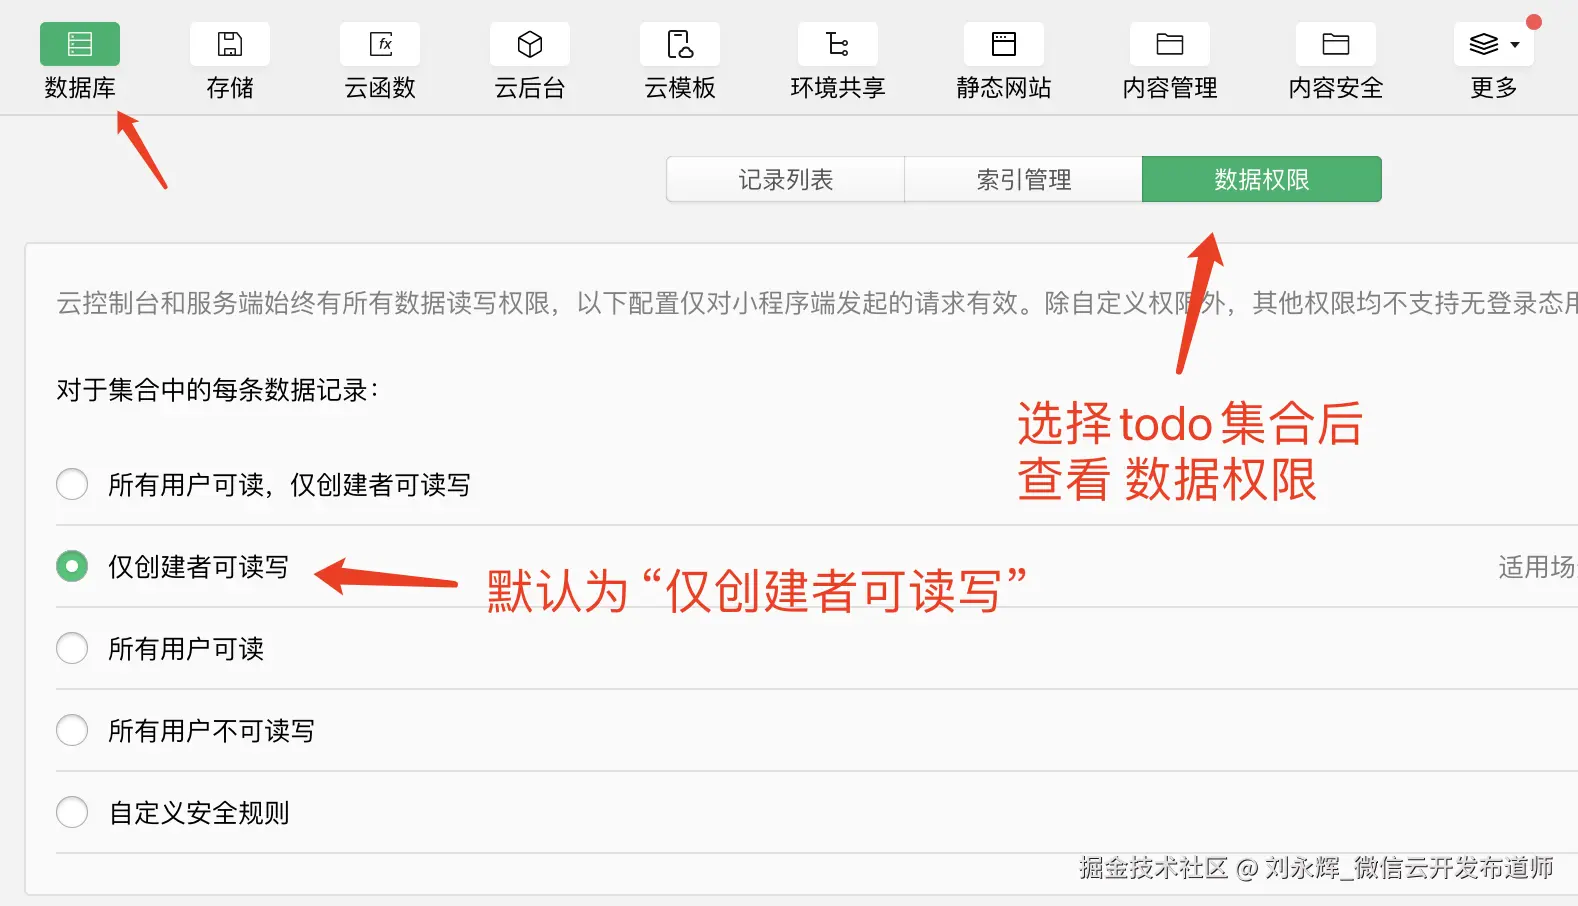This screenshot has width=1578, height=906.
Task: Open the 内容管理 content management icon
Action: point(1170,44)
